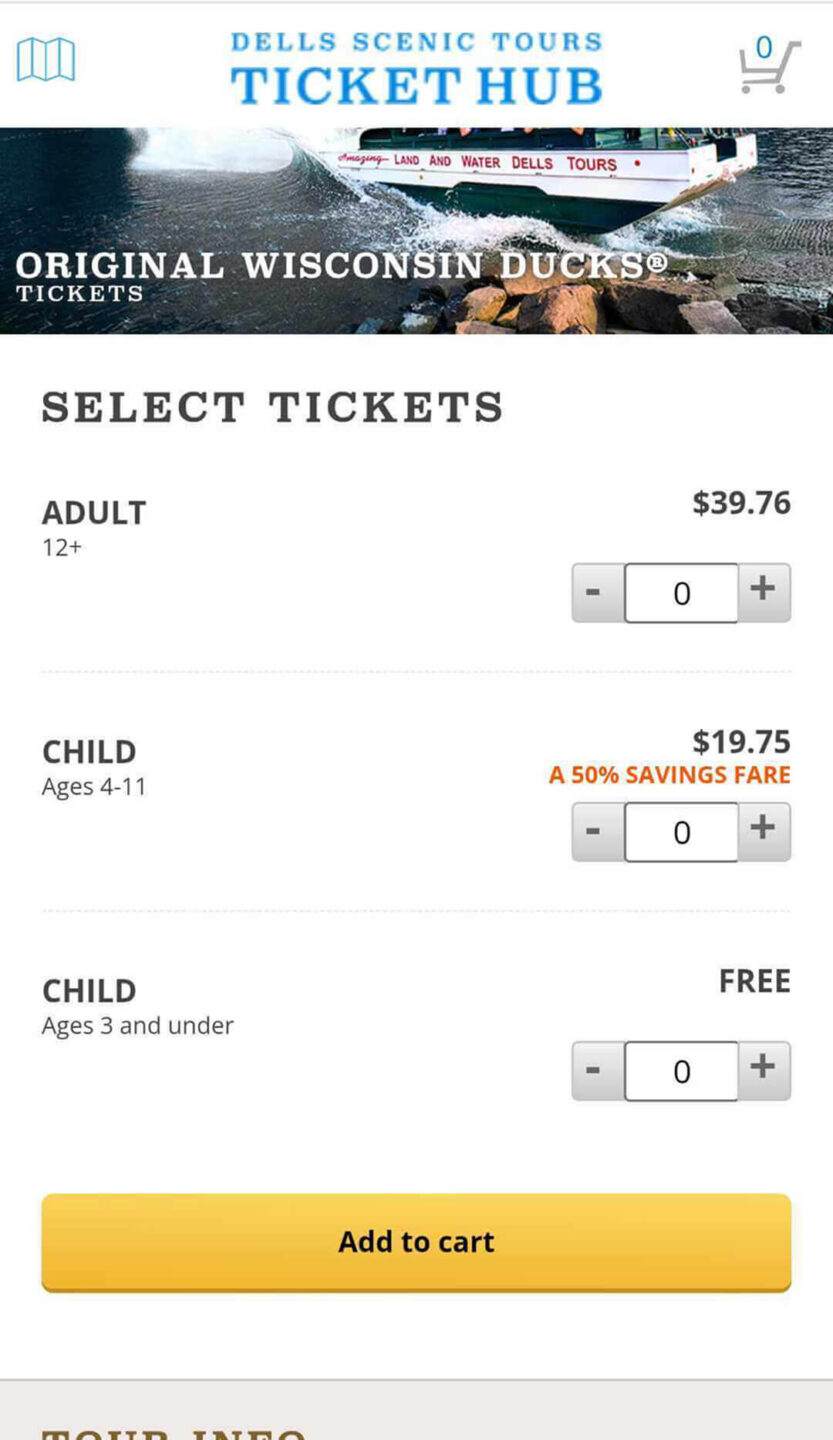Tap the Tour Info section heading
Image resolution: width=833 pixels, height=1440 pixels.
coord(174,1432)
